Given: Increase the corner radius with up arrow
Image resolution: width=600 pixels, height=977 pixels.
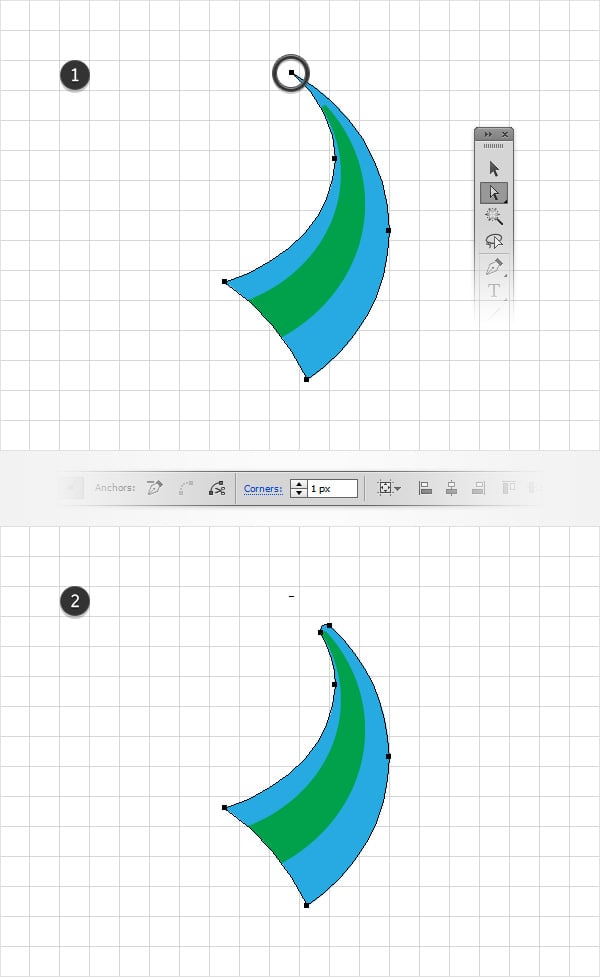Looking at the screenshot, I should [x=299, y=484].
